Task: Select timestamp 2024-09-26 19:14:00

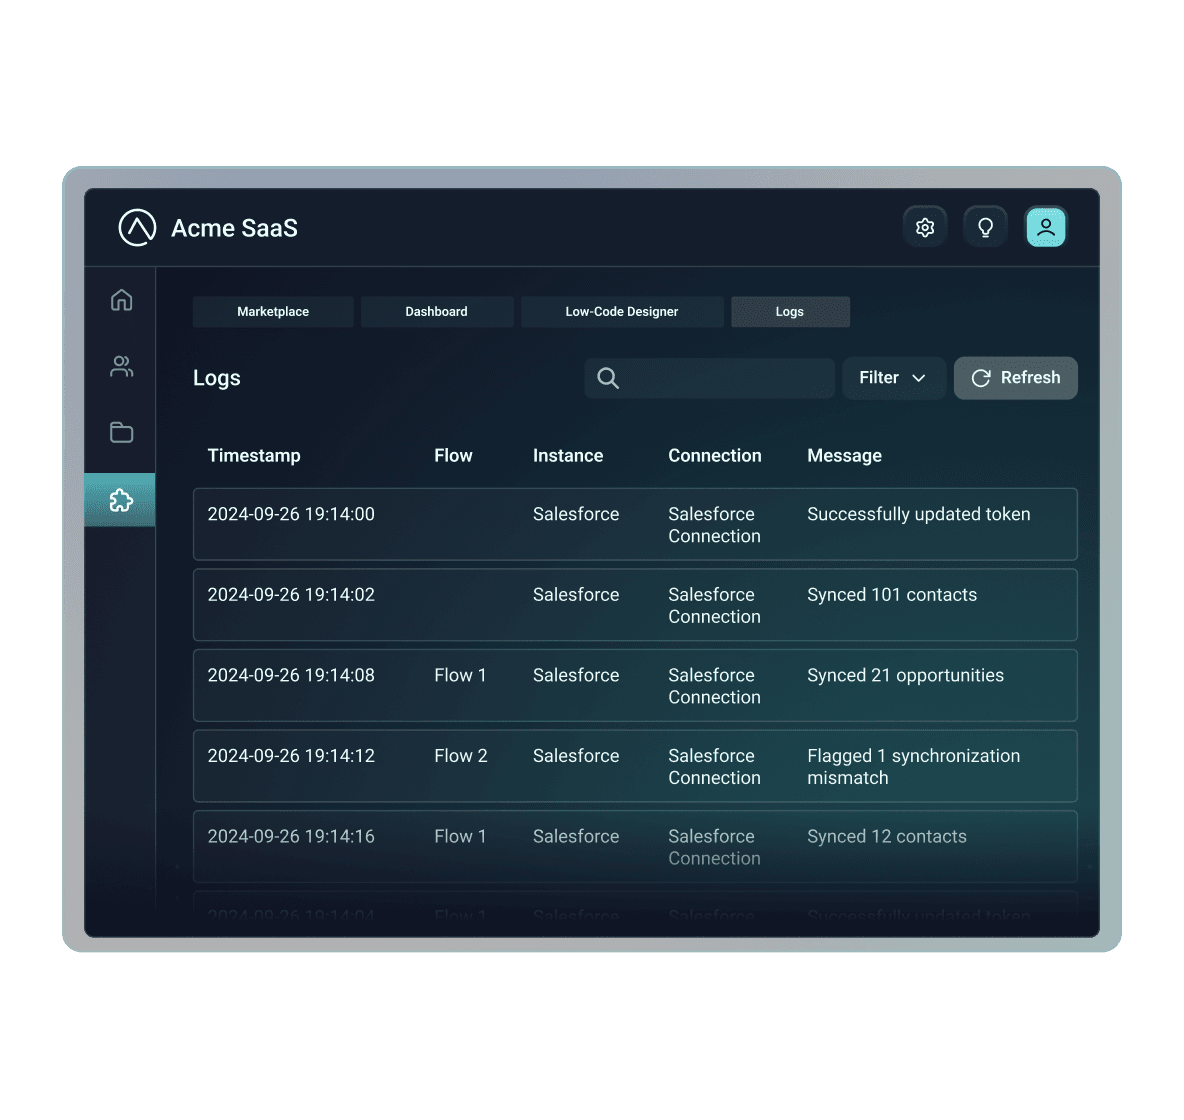Action: [291, 514]
